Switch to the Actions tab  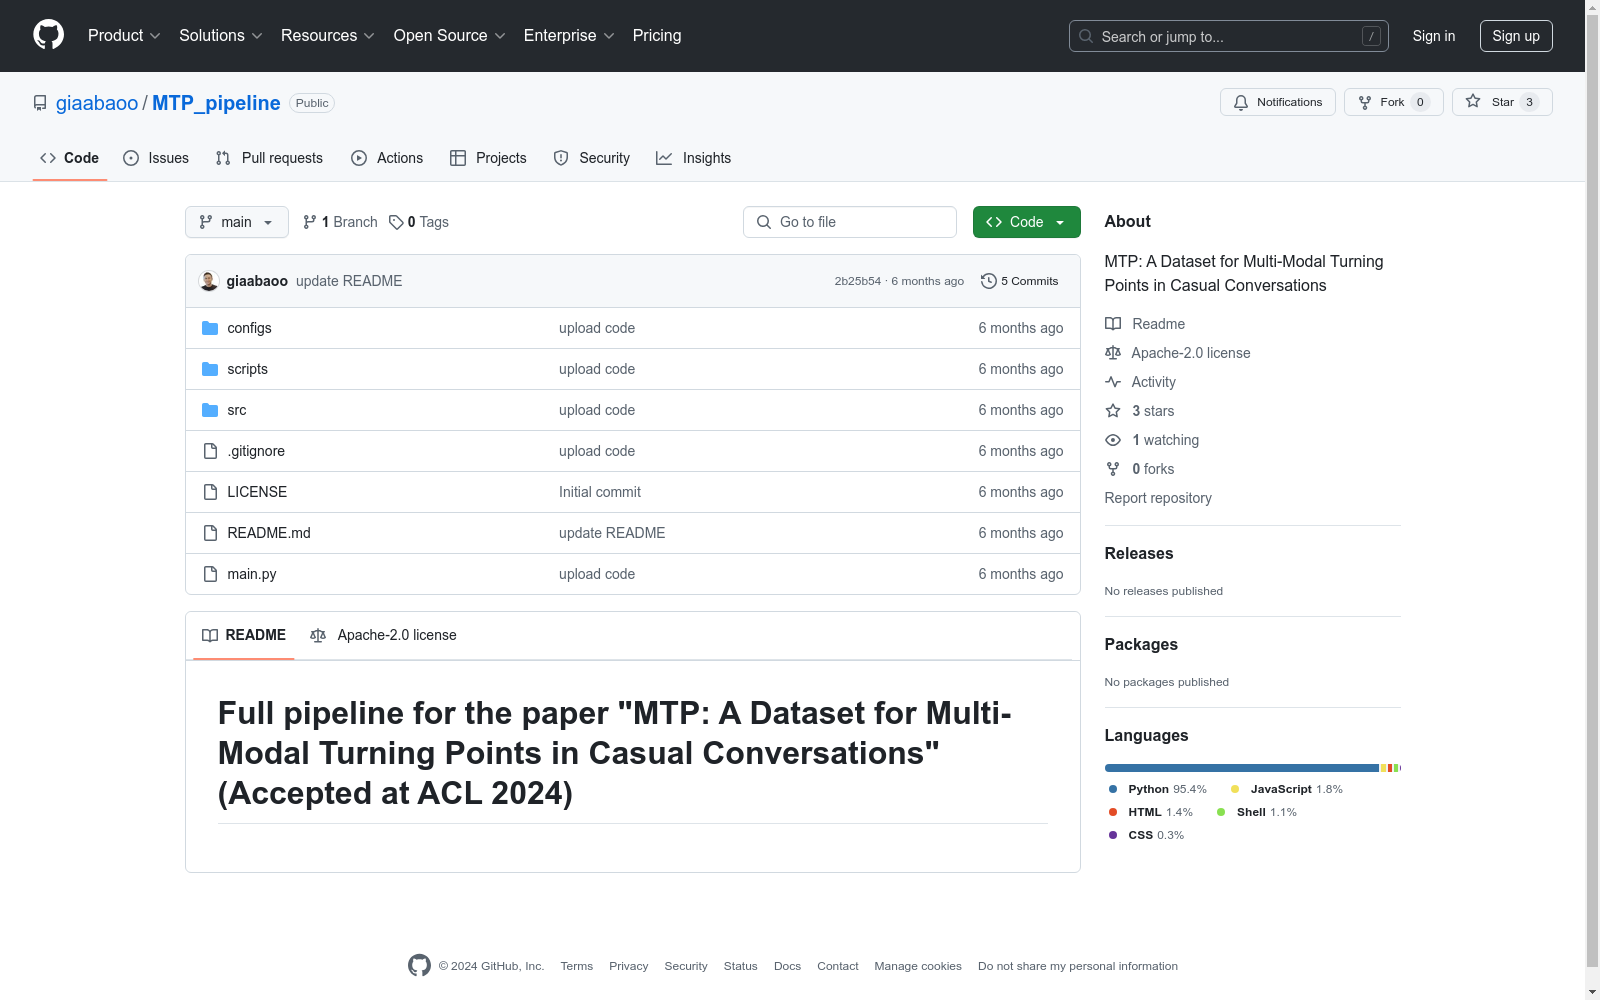pyautogui.click(x=387, y=158)
